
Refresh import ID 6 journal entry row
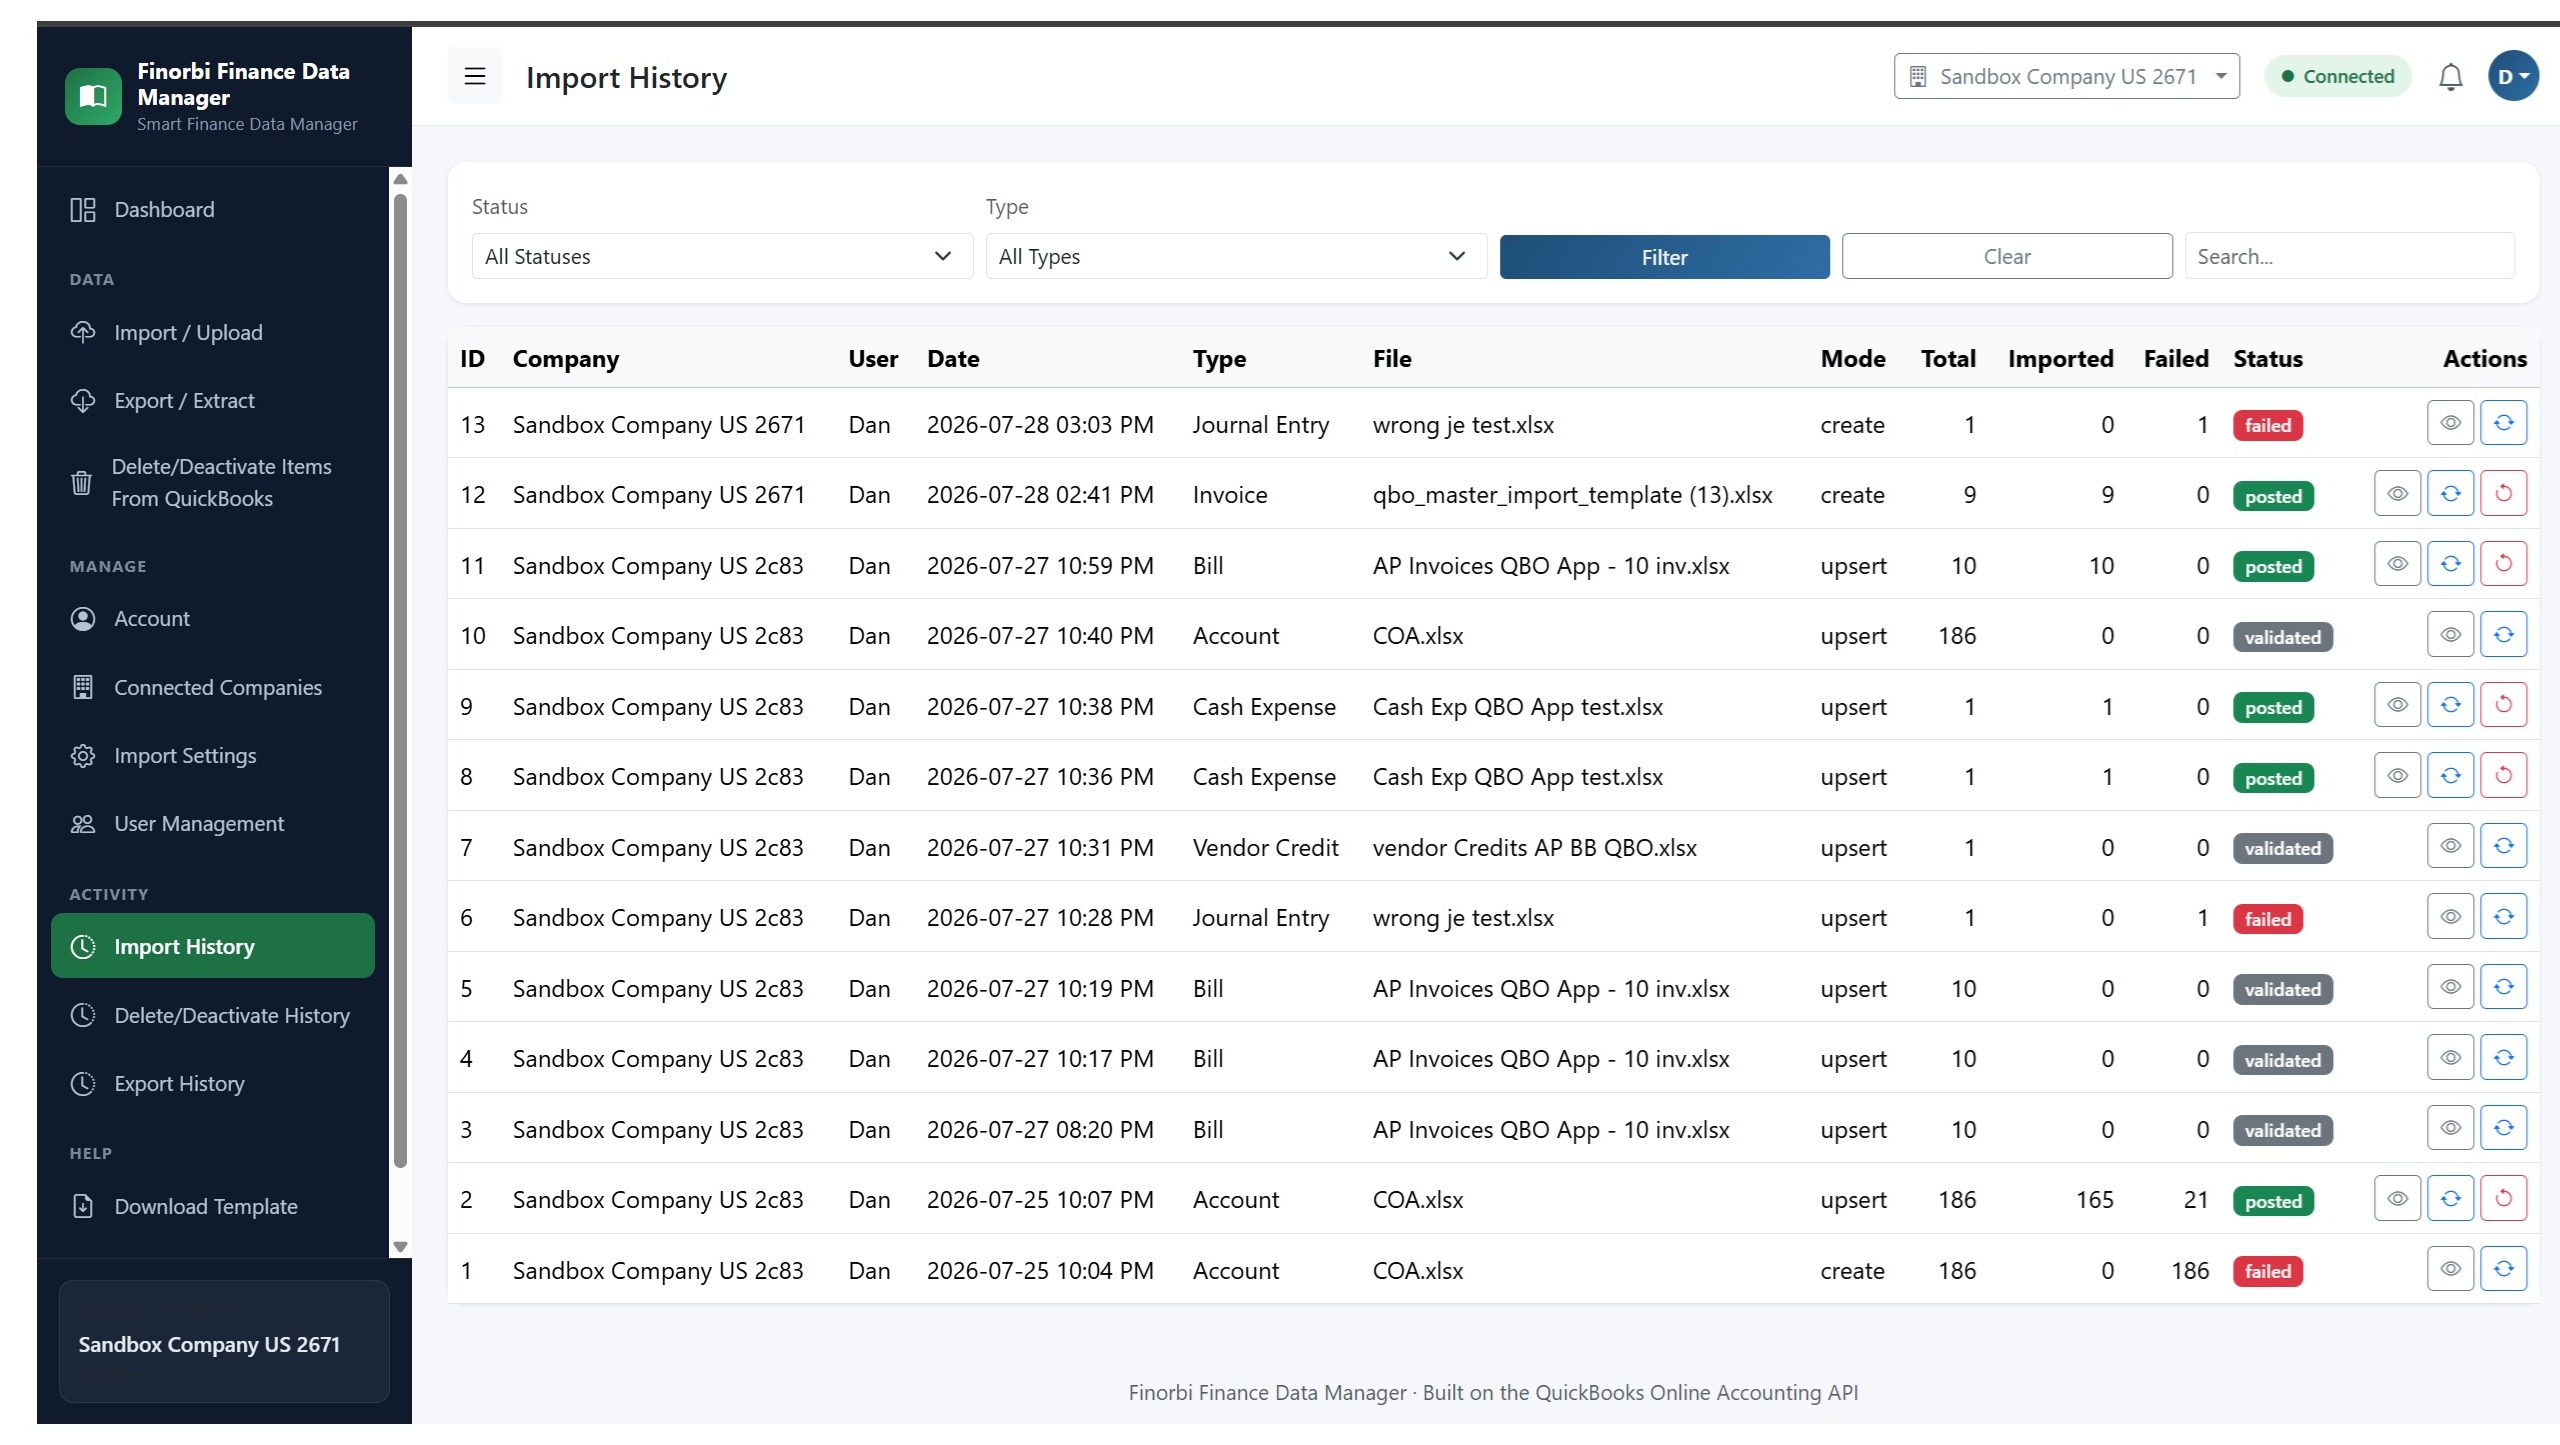pos(2503,916)
